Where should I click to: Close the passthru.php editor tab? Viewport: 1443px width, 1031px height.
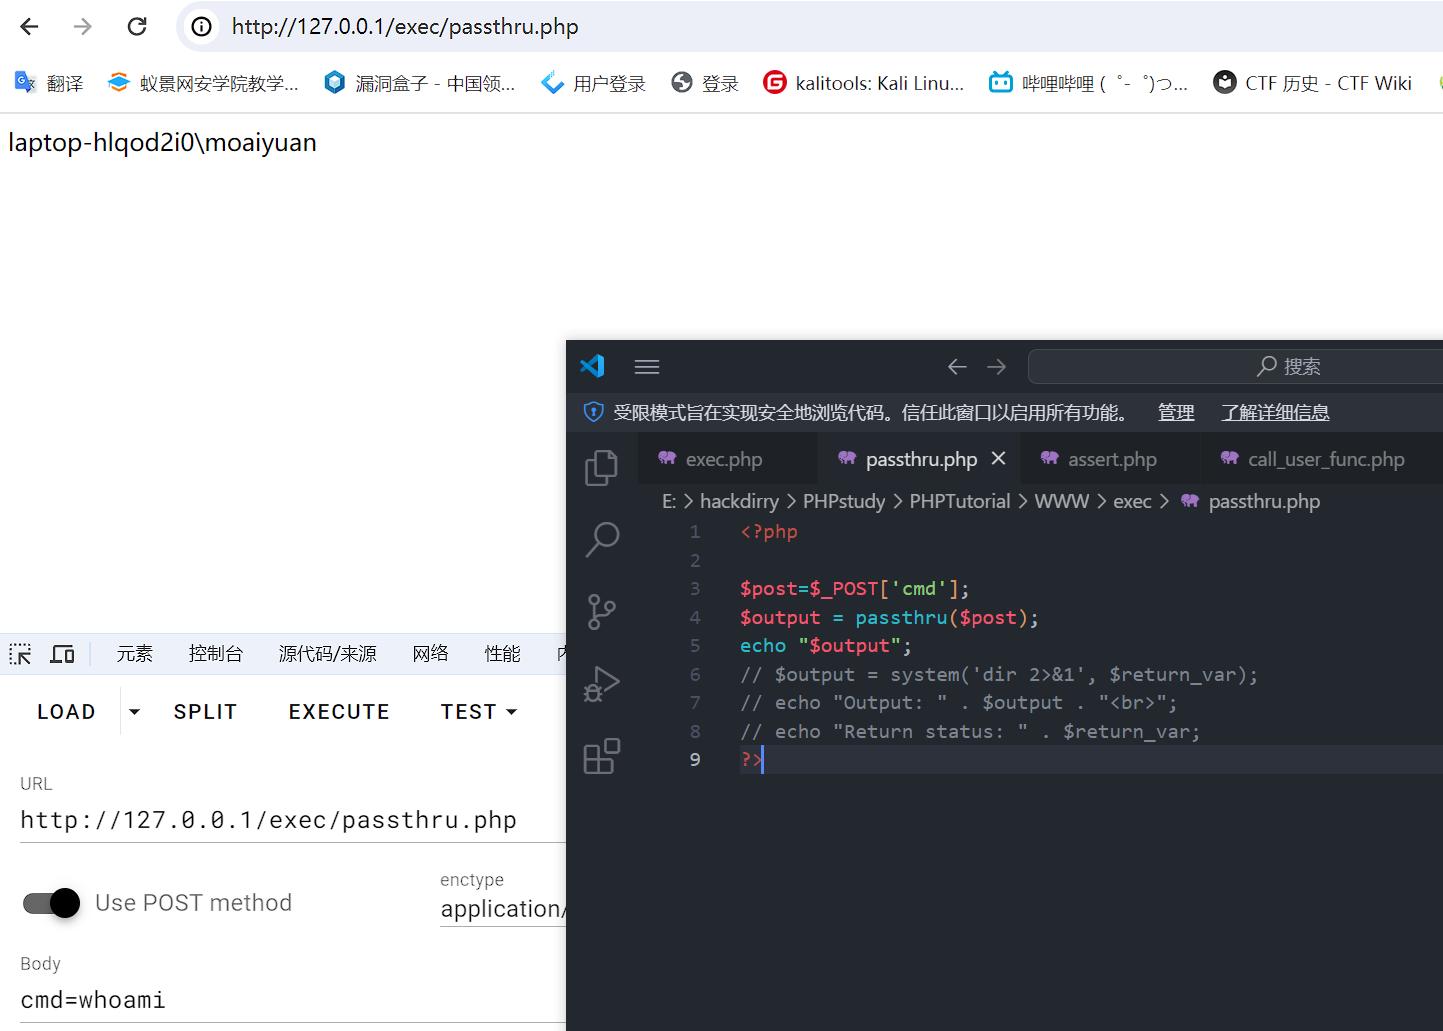(x=998, y=458)
